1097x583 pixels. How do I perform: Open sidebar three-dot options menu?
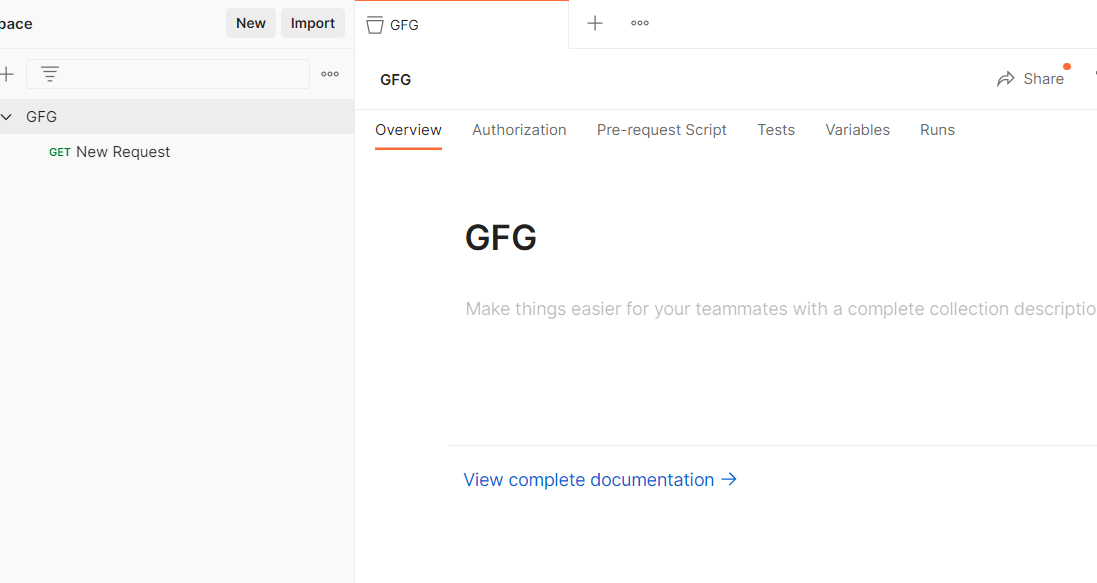330,73
